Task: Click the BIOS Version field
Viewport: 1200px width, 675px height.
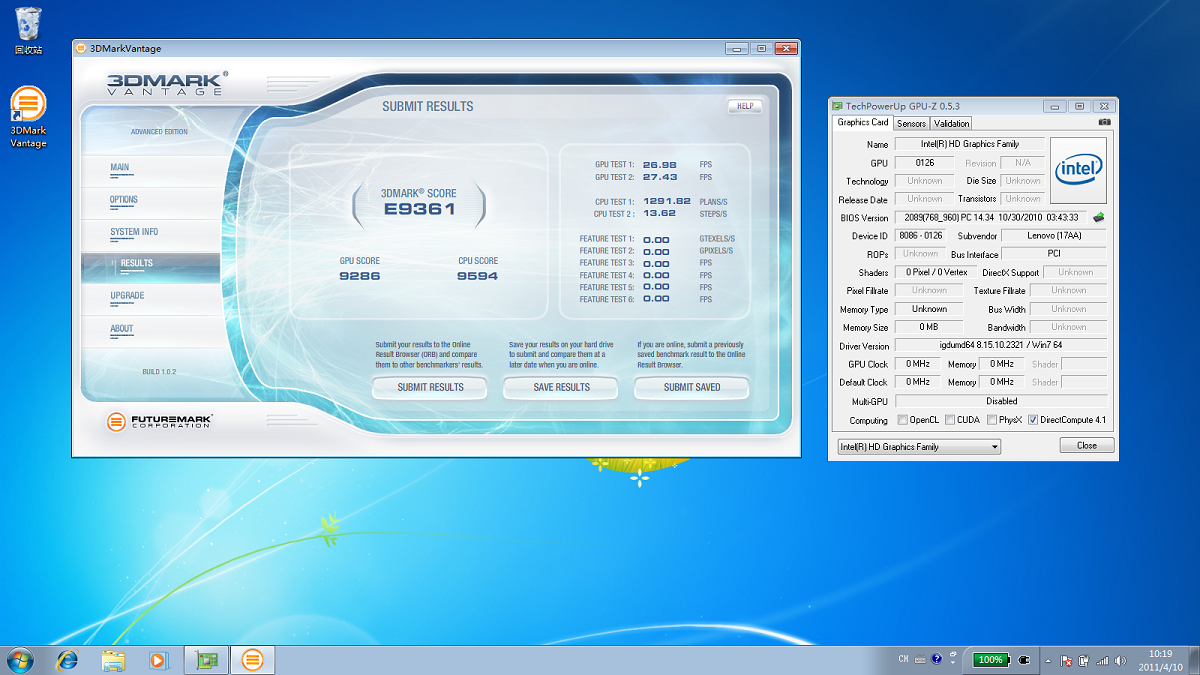Action: pyautogui.click(x=990, y=217)
